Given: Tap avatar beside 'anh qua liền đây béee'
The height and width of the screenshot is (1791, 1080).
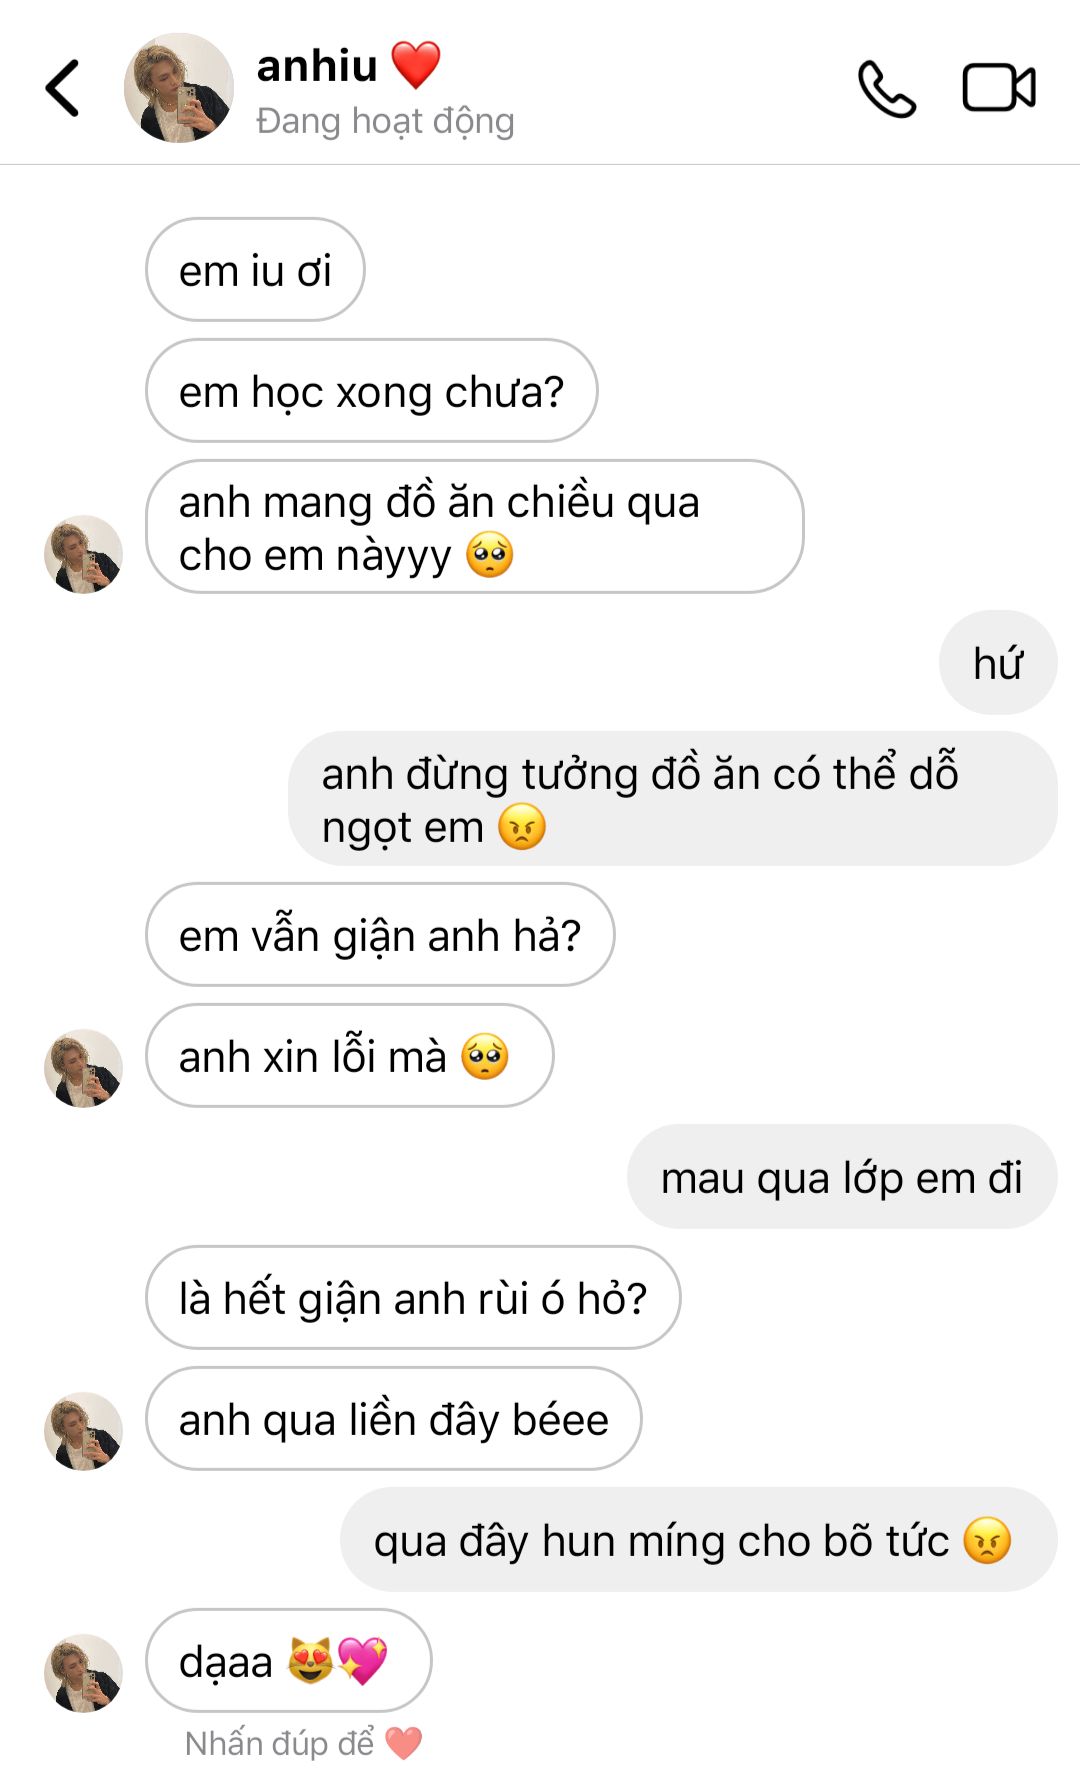Looking at the screenshot, I should [83, 1431].
